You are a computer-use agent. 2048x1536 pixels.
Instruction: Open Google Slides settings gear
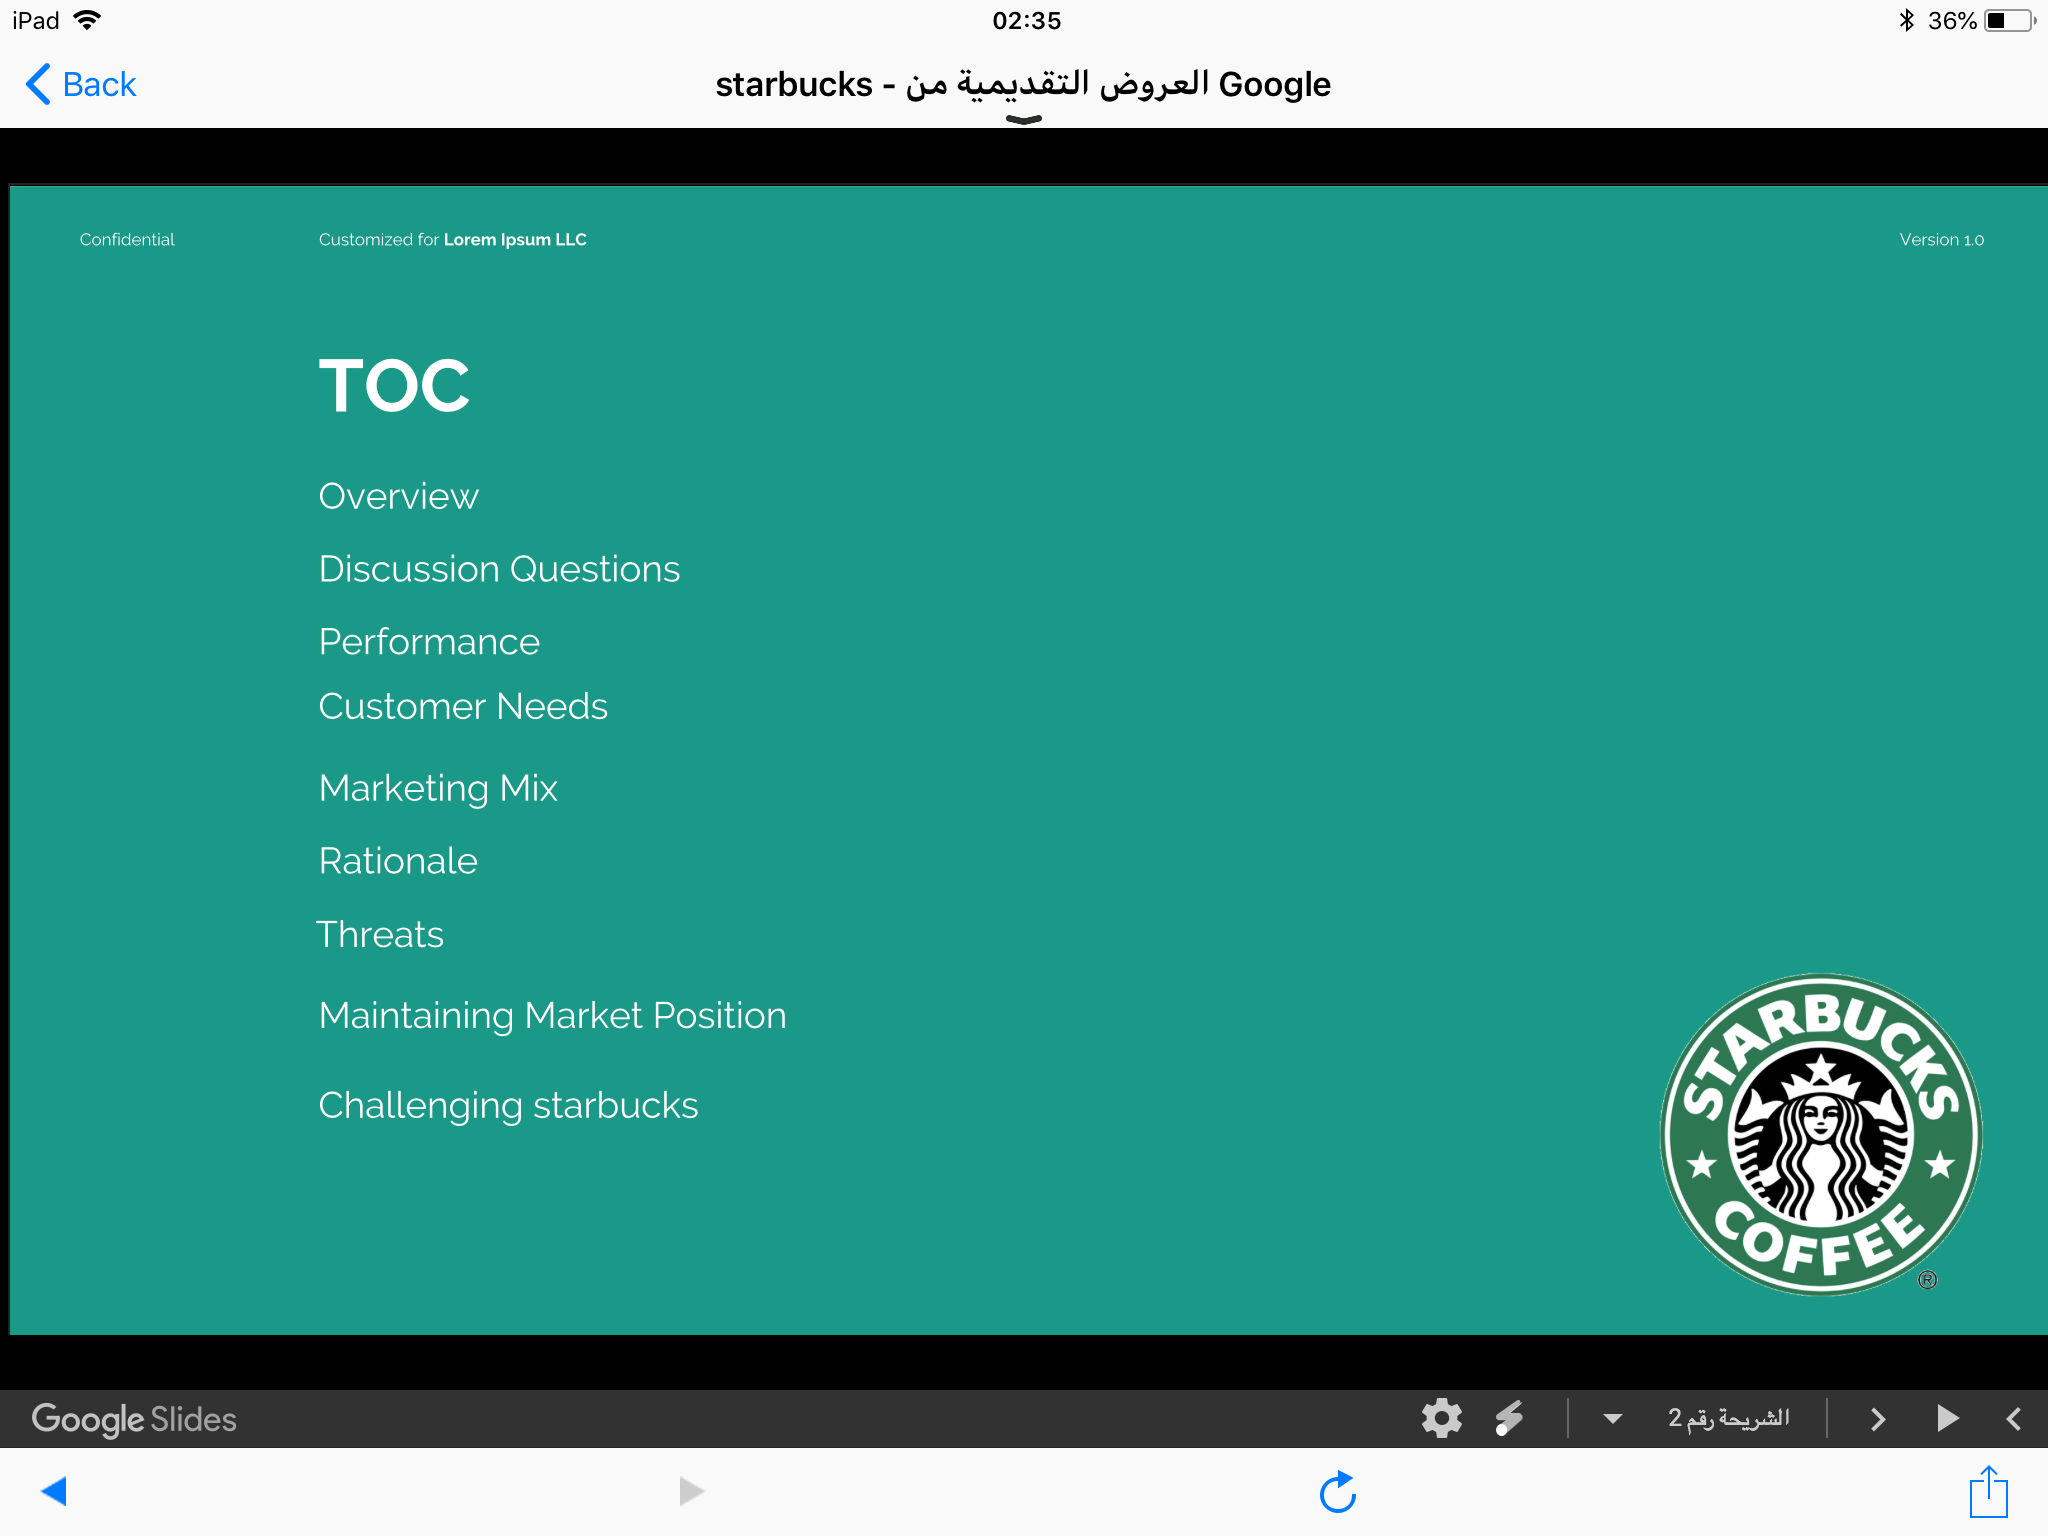point(1441,1418)
